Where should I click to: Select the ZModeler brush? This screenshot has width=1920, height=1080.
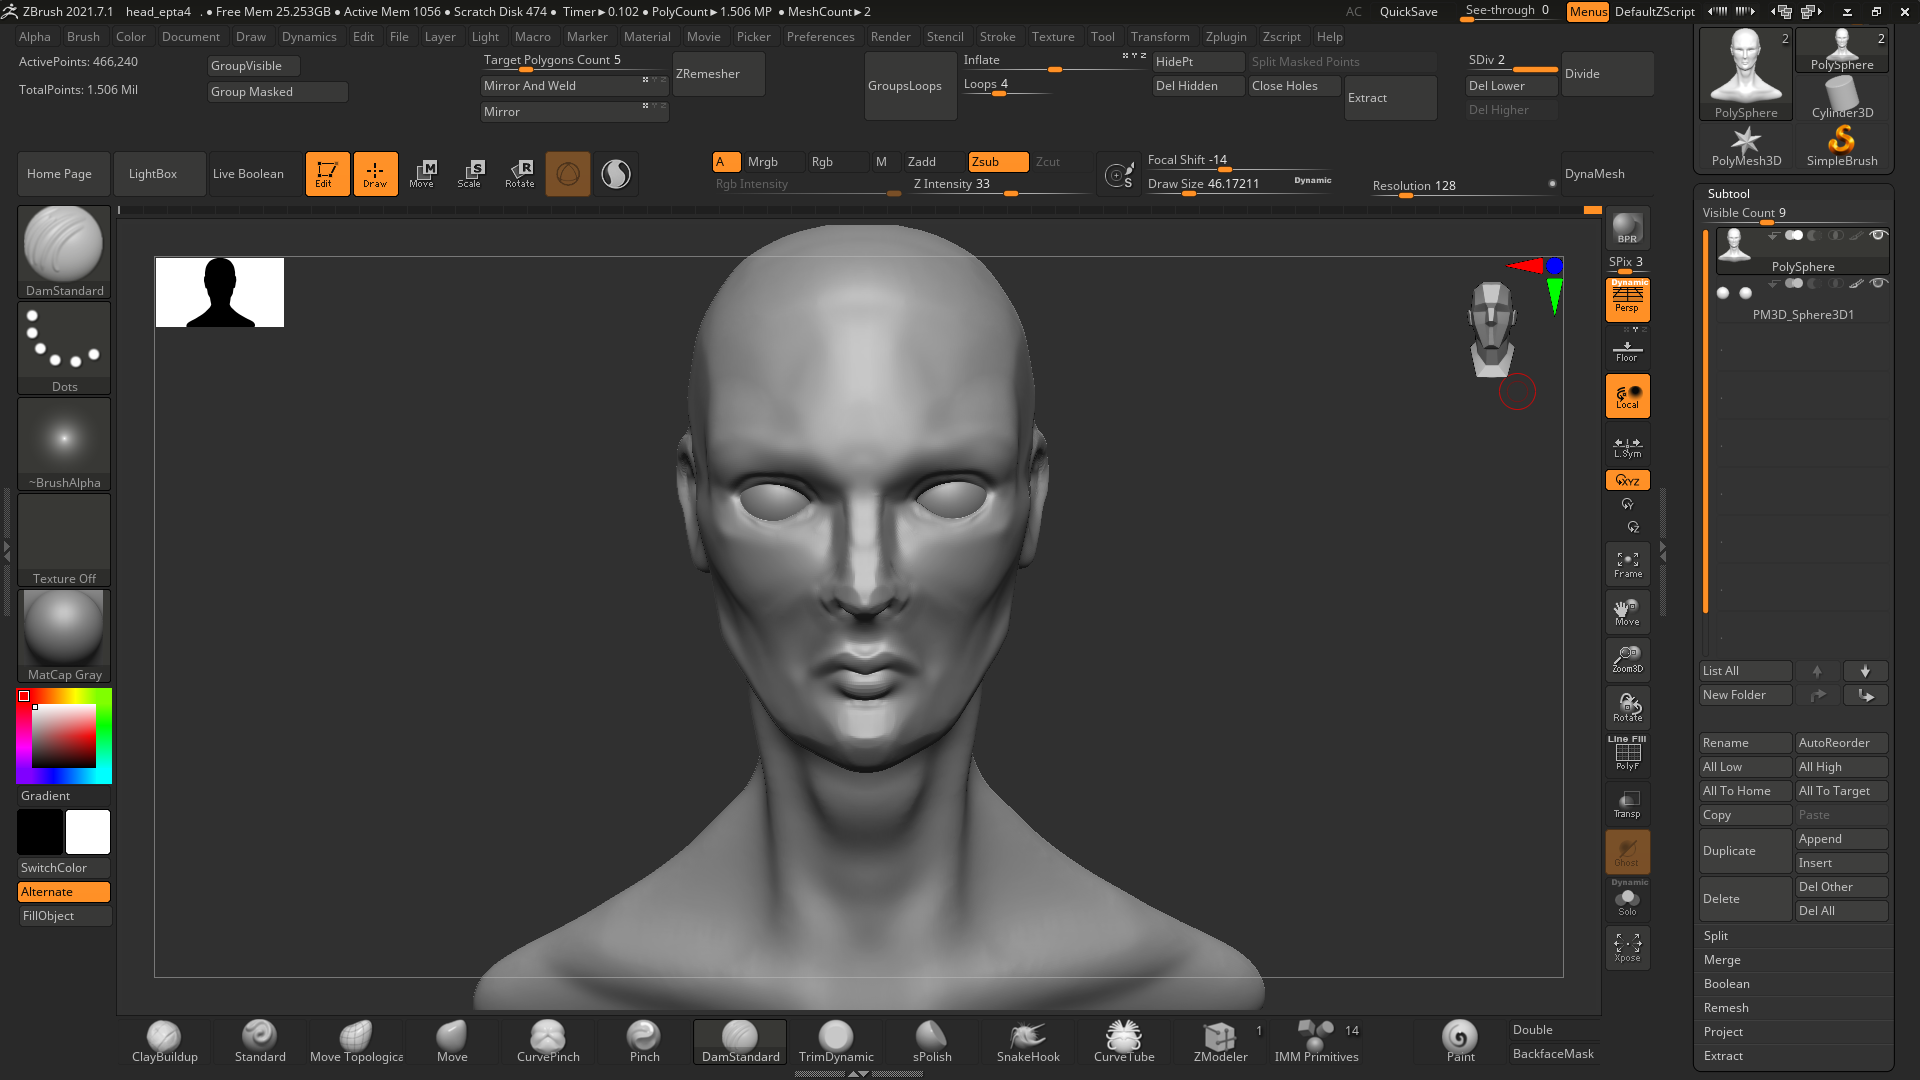click(1220, 1040)
